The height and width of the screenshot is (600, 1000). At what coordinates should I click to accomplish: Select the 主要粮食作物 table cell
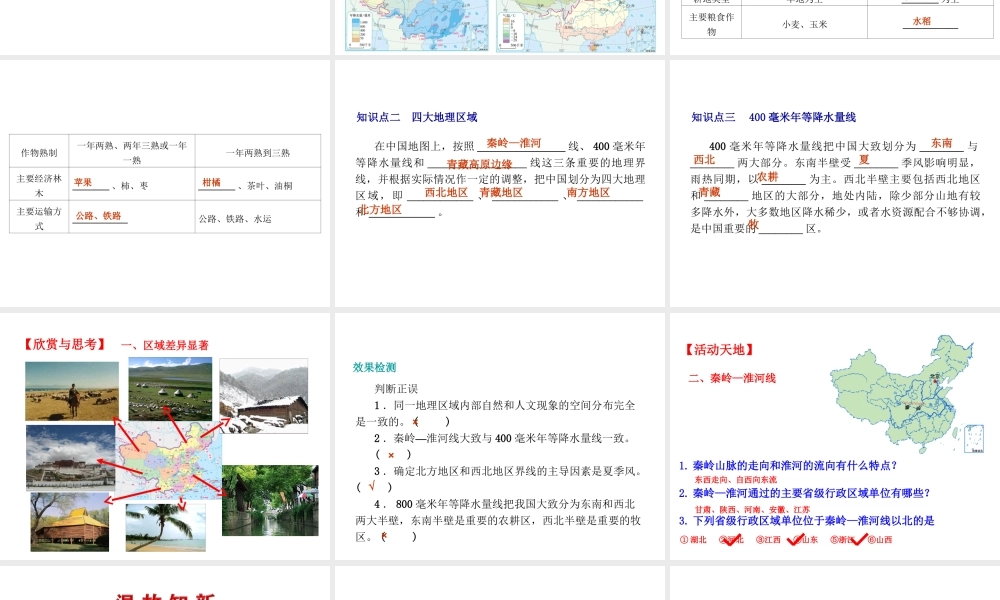[712, 24]
